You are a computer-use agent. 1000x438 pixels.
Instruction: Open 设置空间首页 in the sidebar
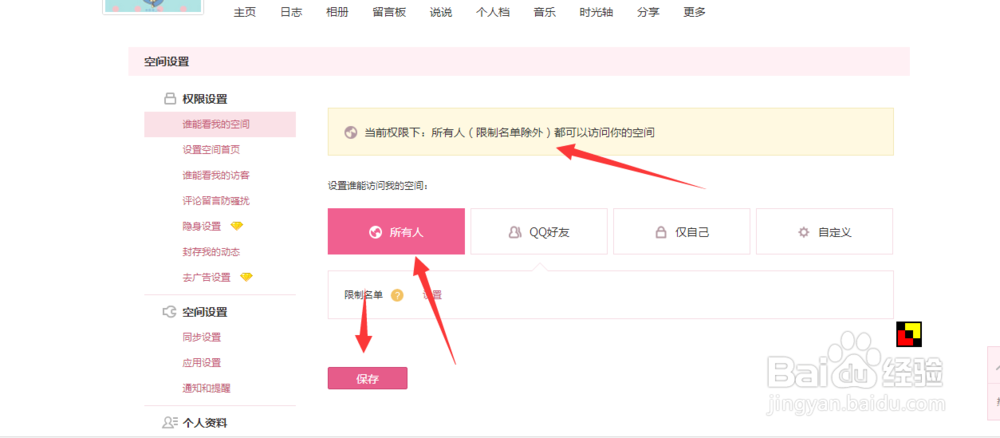point(211,150)
